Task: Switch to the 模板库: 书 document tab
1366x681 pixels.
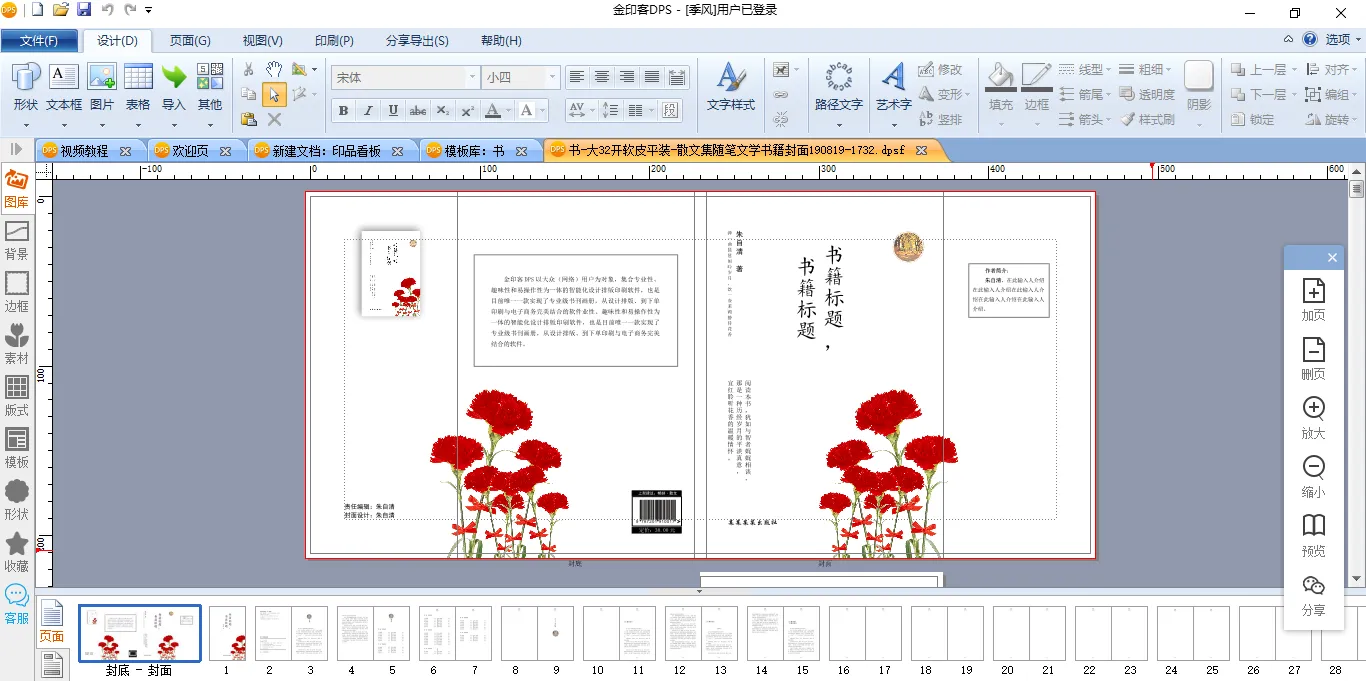Action: tap(476, 151)
